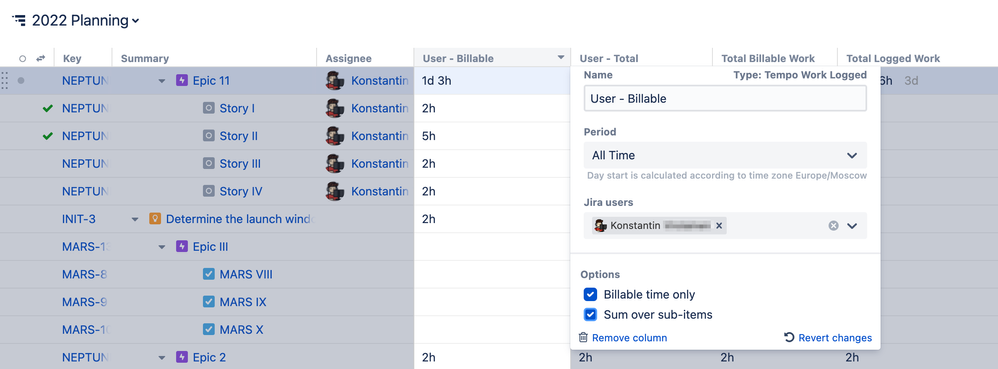Edit the column Name field User - Billable
This screenshot has width=998, height=369.
point(725,99)
